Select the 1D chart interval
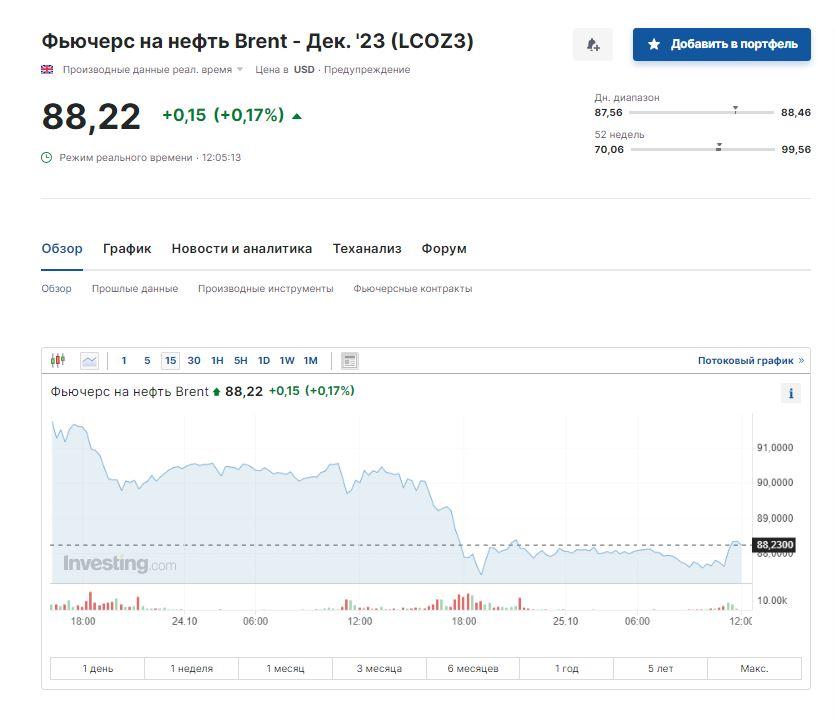The image size is (835, 717). tap(264, 360)
